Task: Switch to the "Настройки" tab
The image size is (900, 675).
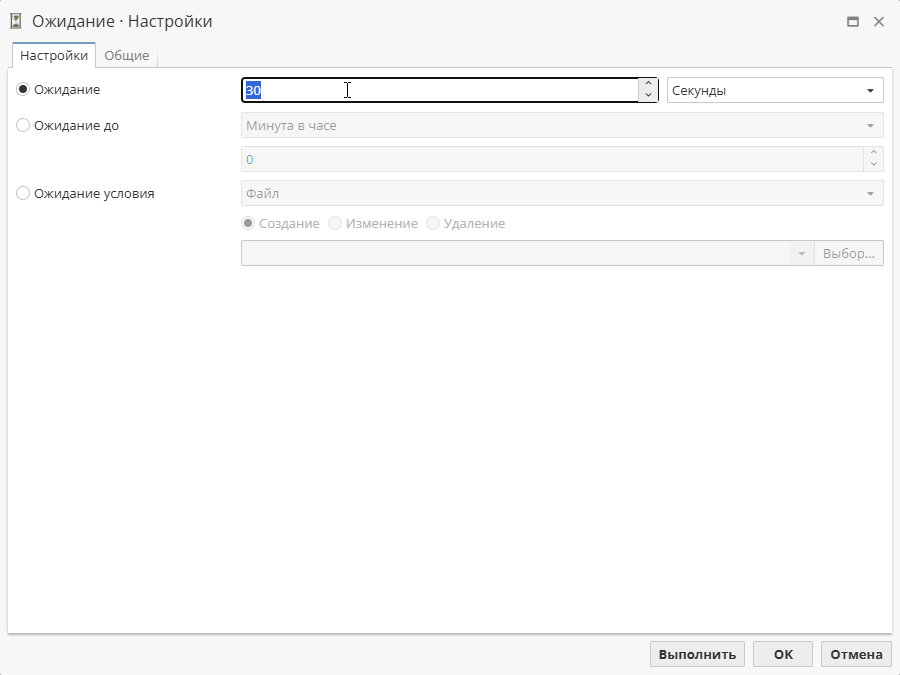Action: click(52, 55)
